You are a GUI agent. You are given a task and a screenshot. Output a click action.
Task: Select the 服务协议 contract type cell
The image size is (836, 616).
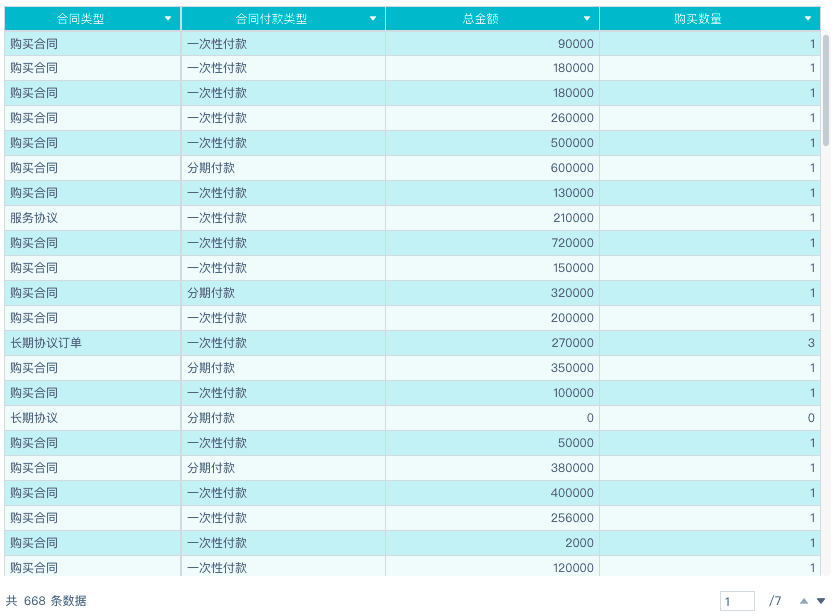coord(34,218)
